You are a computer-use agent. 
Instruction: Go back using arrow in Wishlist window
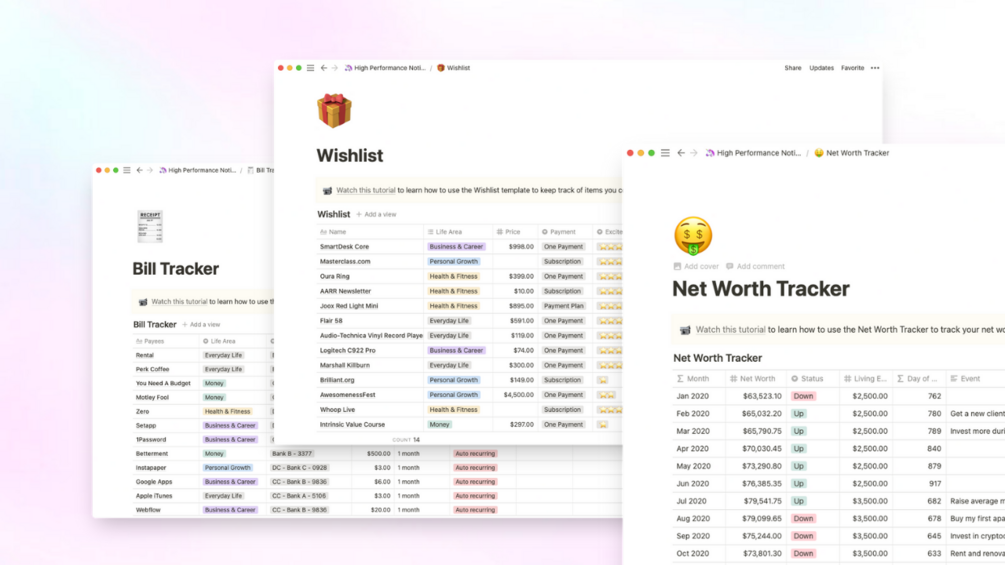pos(324,68)
